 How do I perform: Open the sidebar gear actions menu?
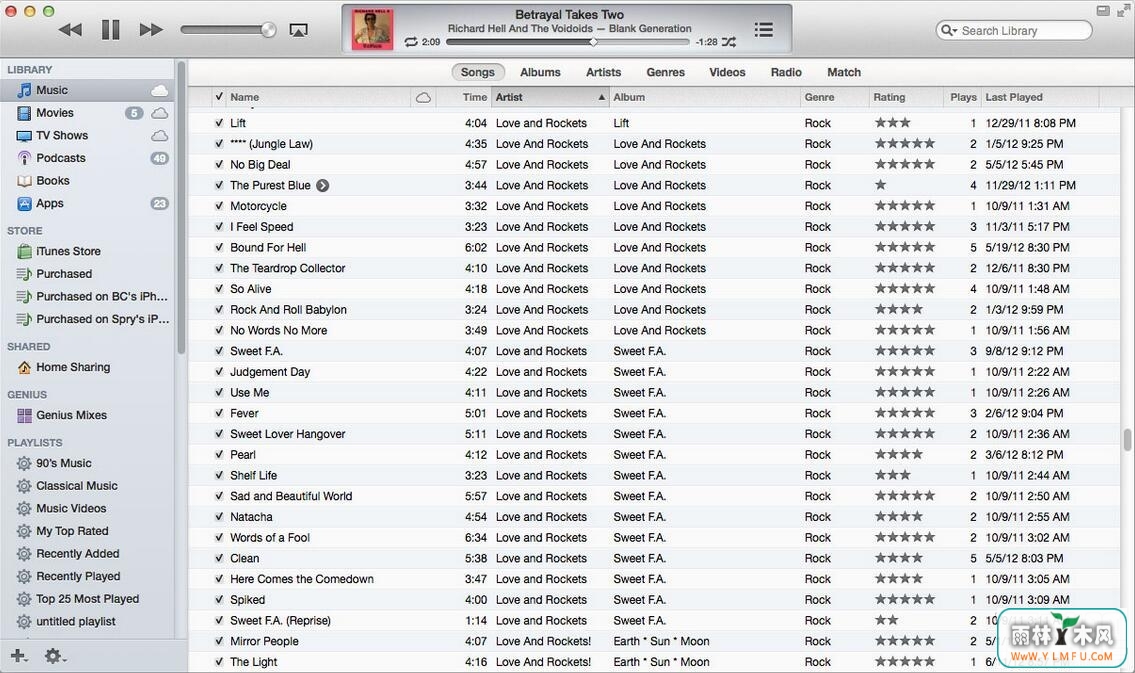click(x=54, y=656)
